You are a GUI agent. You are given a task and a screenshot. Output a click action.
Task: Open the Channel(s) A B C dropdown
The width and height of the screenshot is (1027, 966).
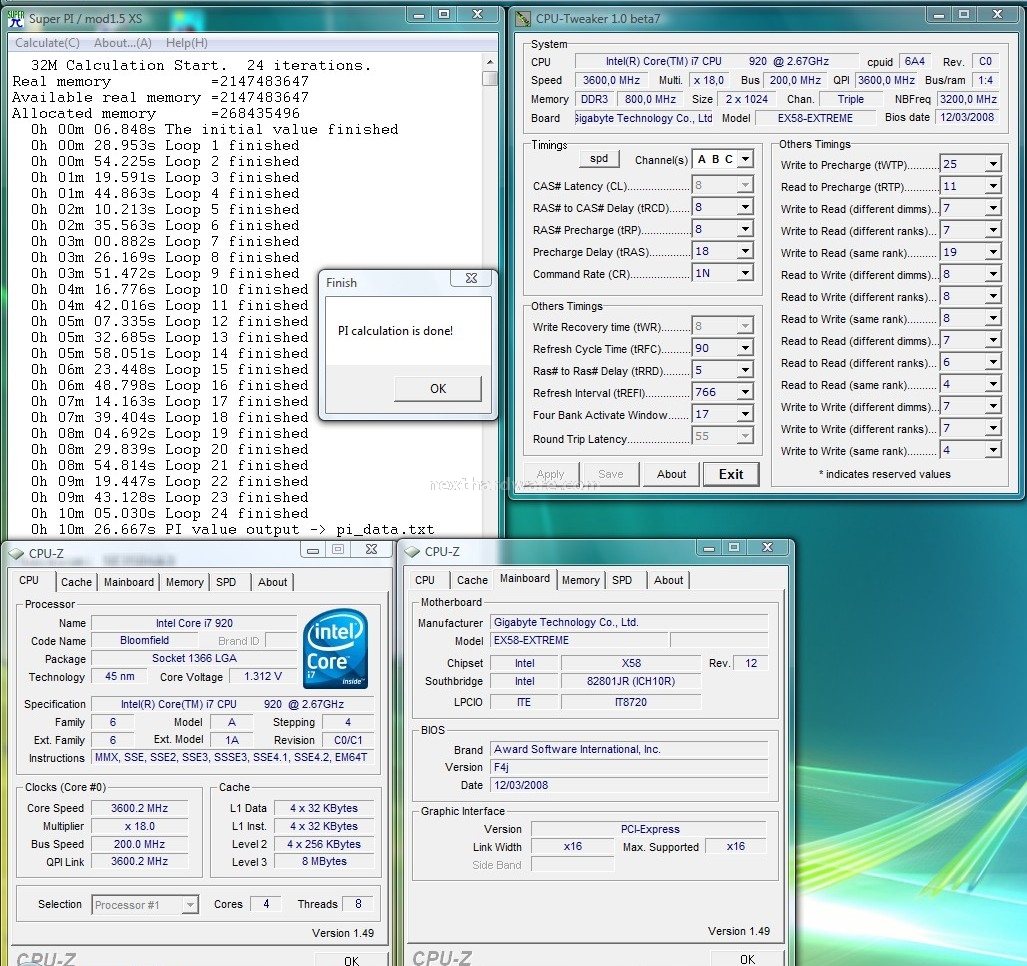click(x=745, y=159)
